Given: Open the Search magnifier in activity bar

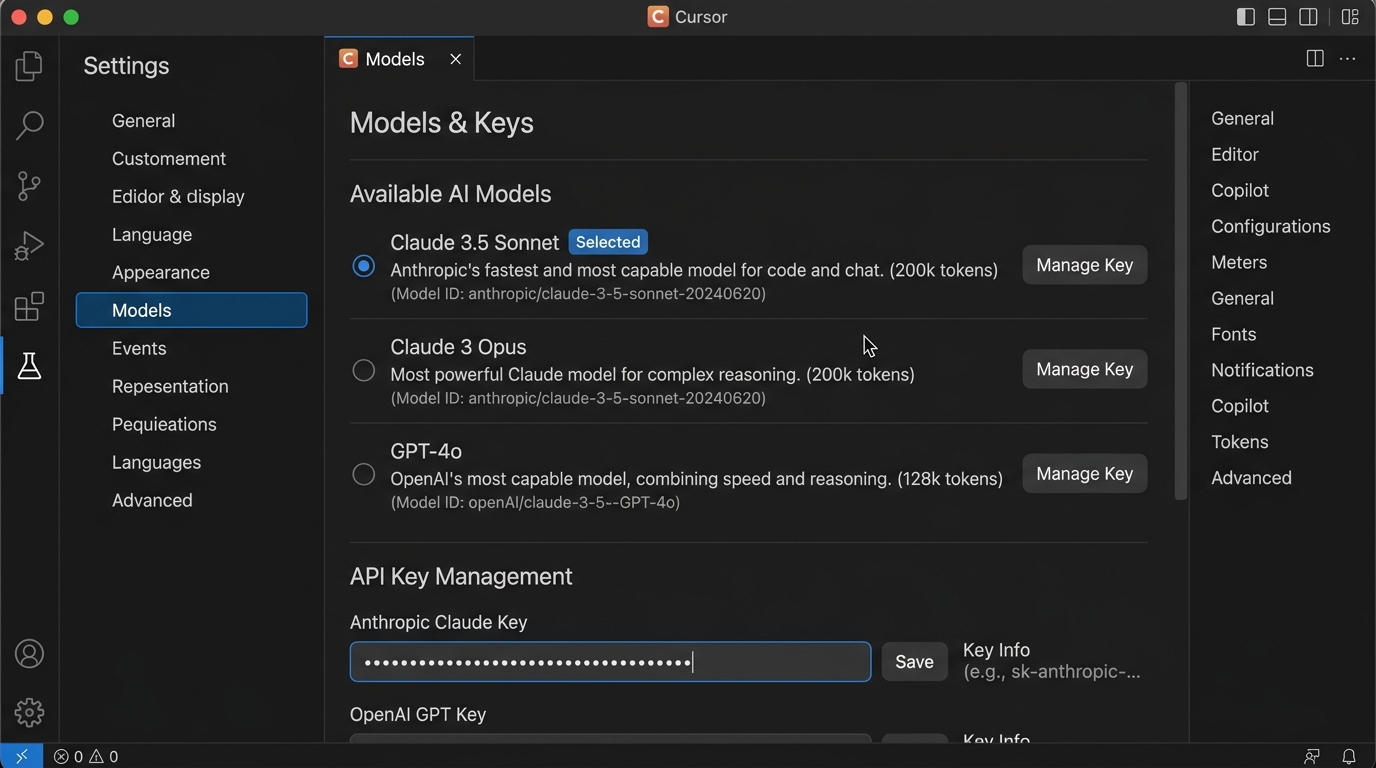Looking at the screenshot, I should click(29, 125).
